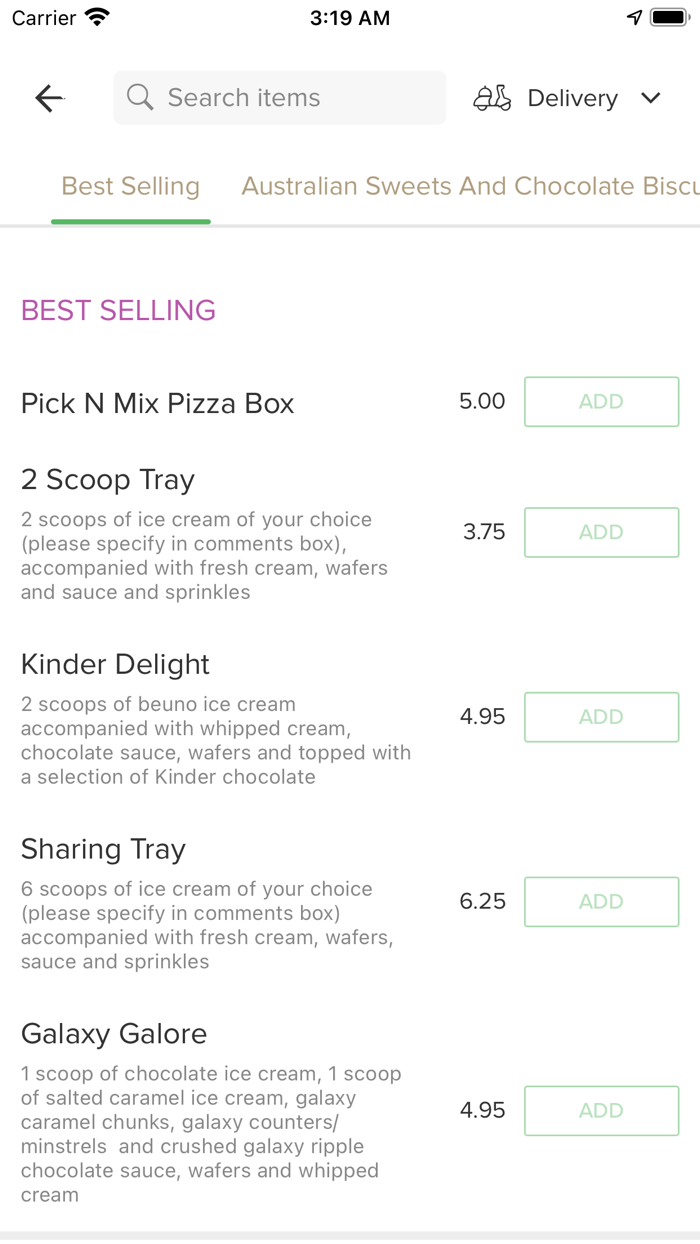
Task: Tap the Pick N Mix Pizza Box title
Action: click(158, 404)
